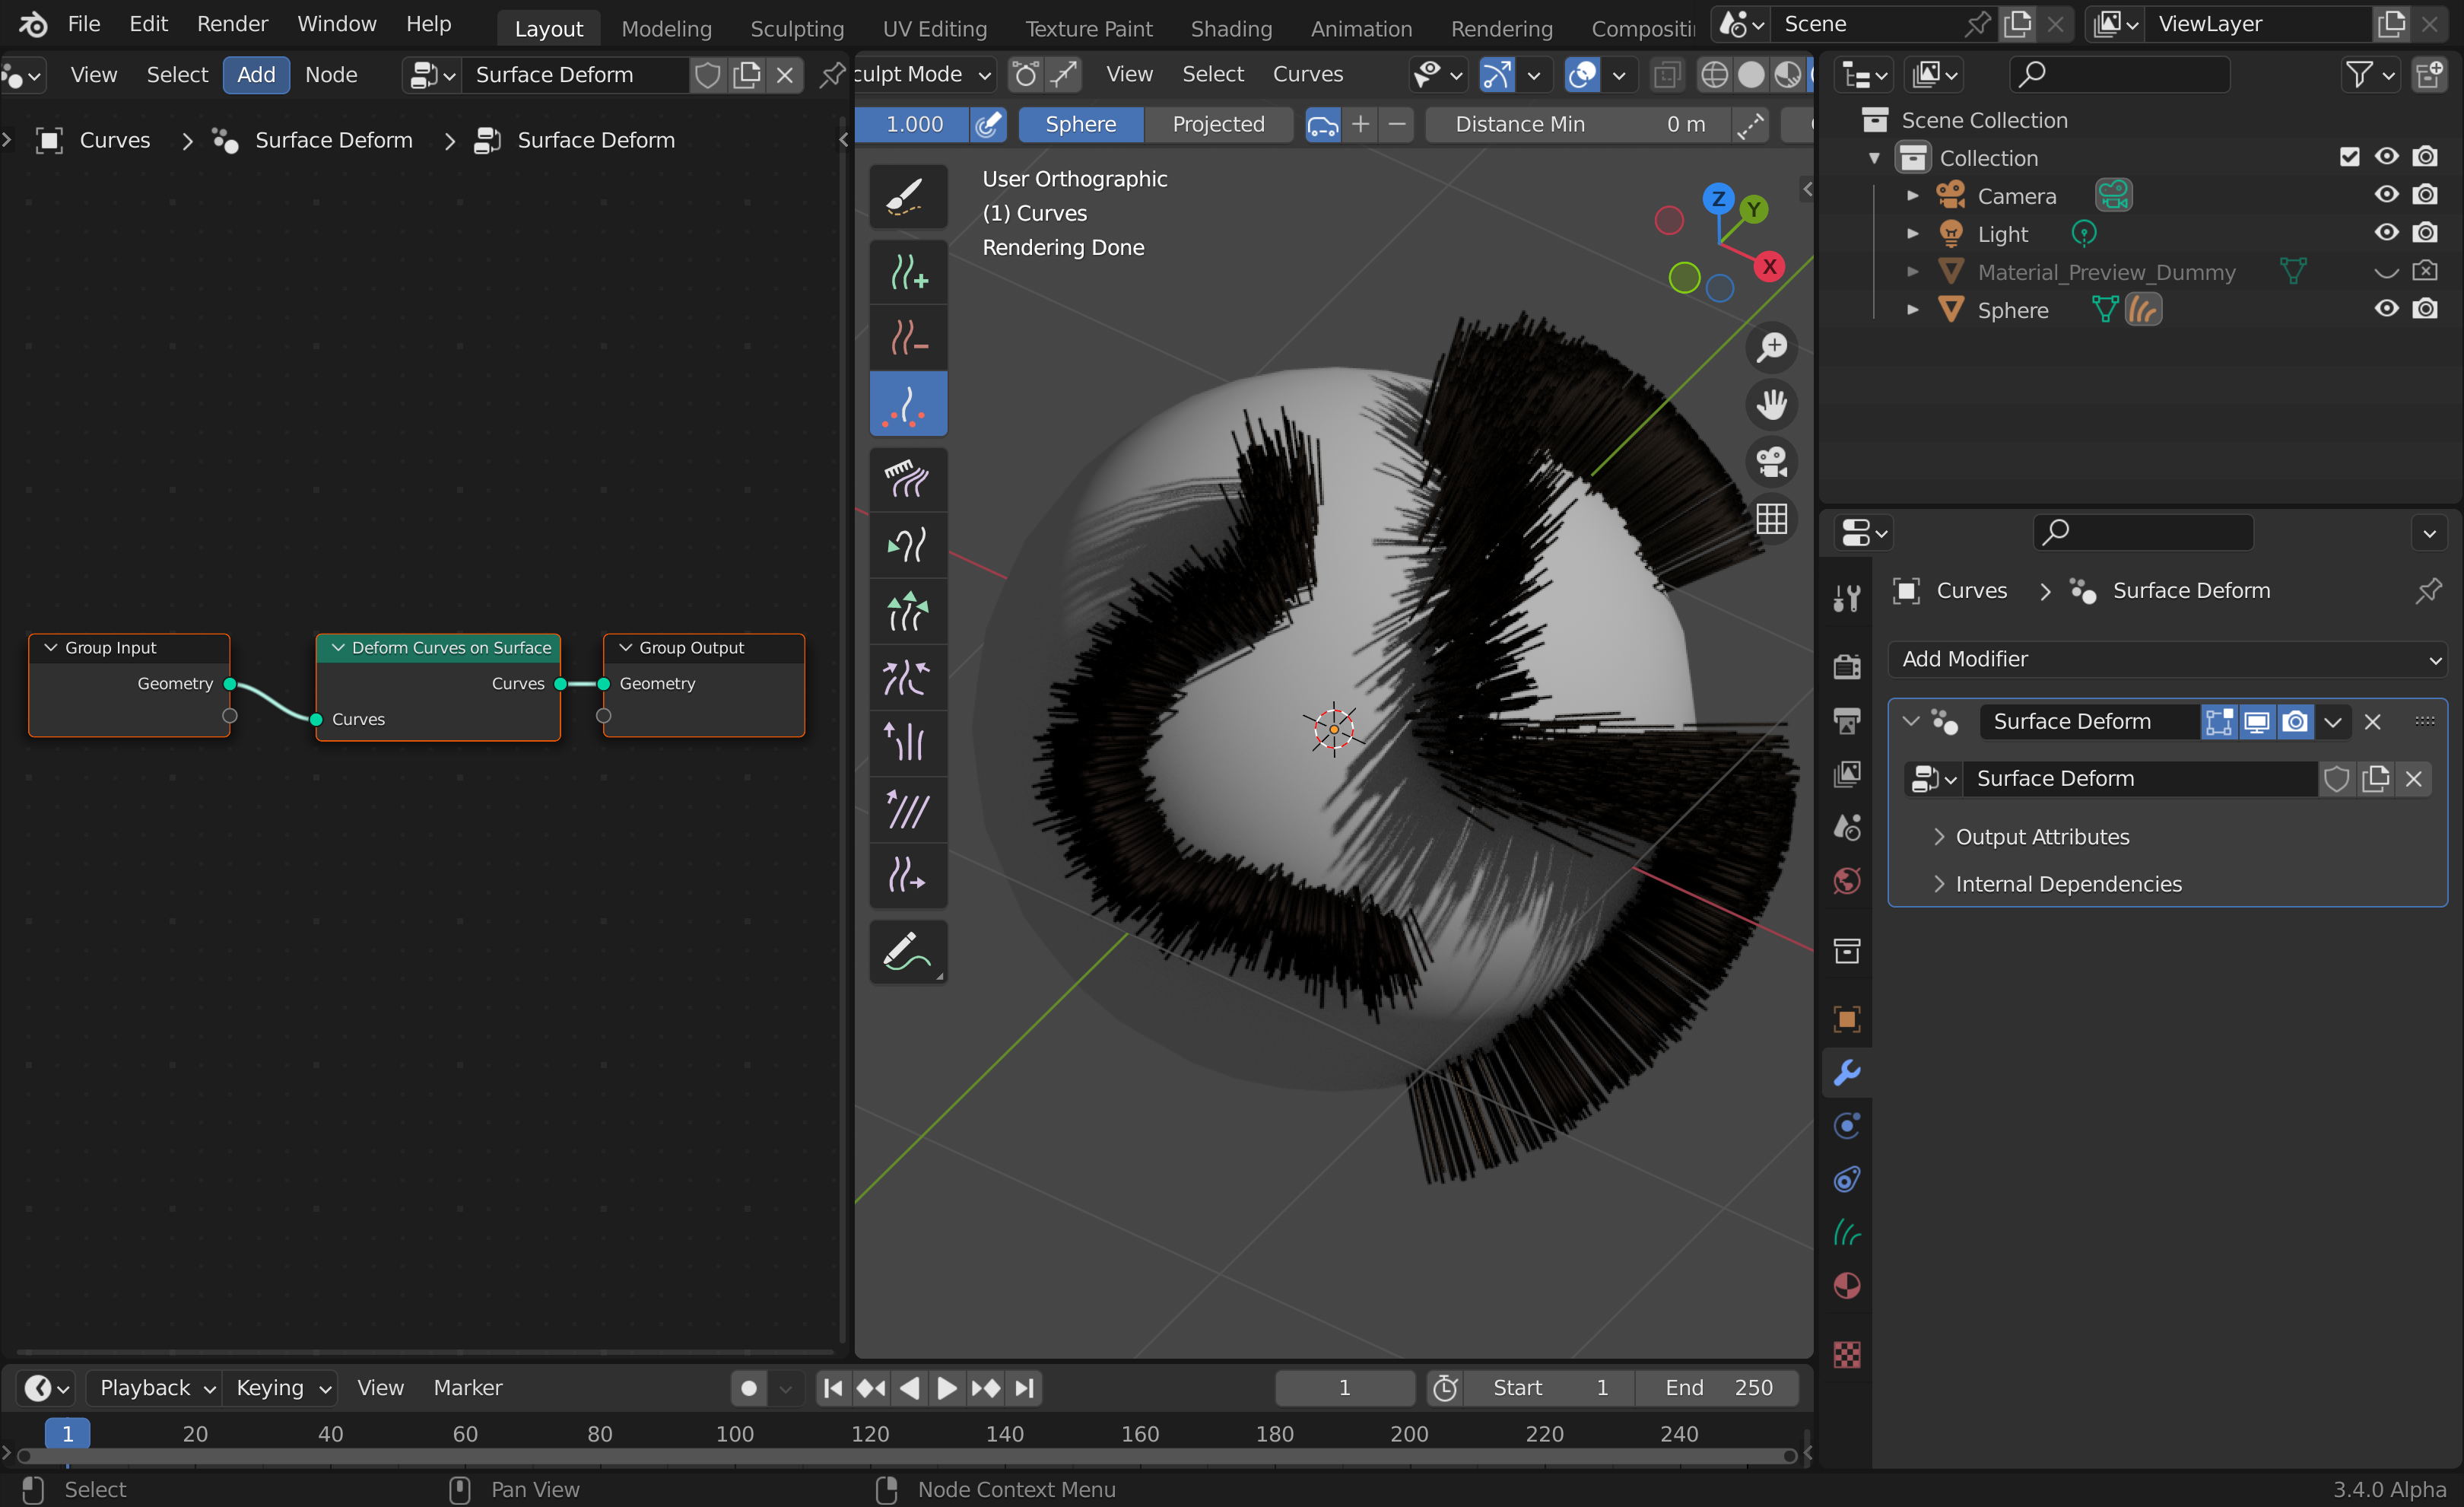Open the Modifier properties wrench tab
Viewport: 2464px width, 1507px height.
(1846, 1072)
